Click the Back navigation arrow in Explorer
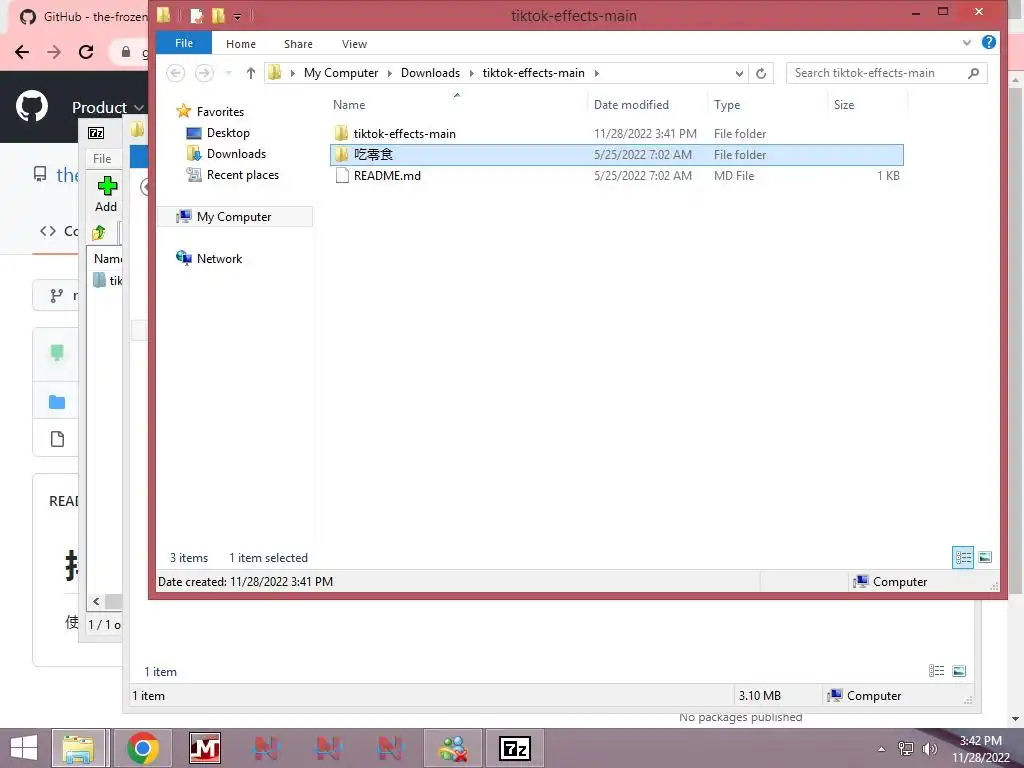Image resolution: width=1024 pixels, height=768 pixels. 175,73
